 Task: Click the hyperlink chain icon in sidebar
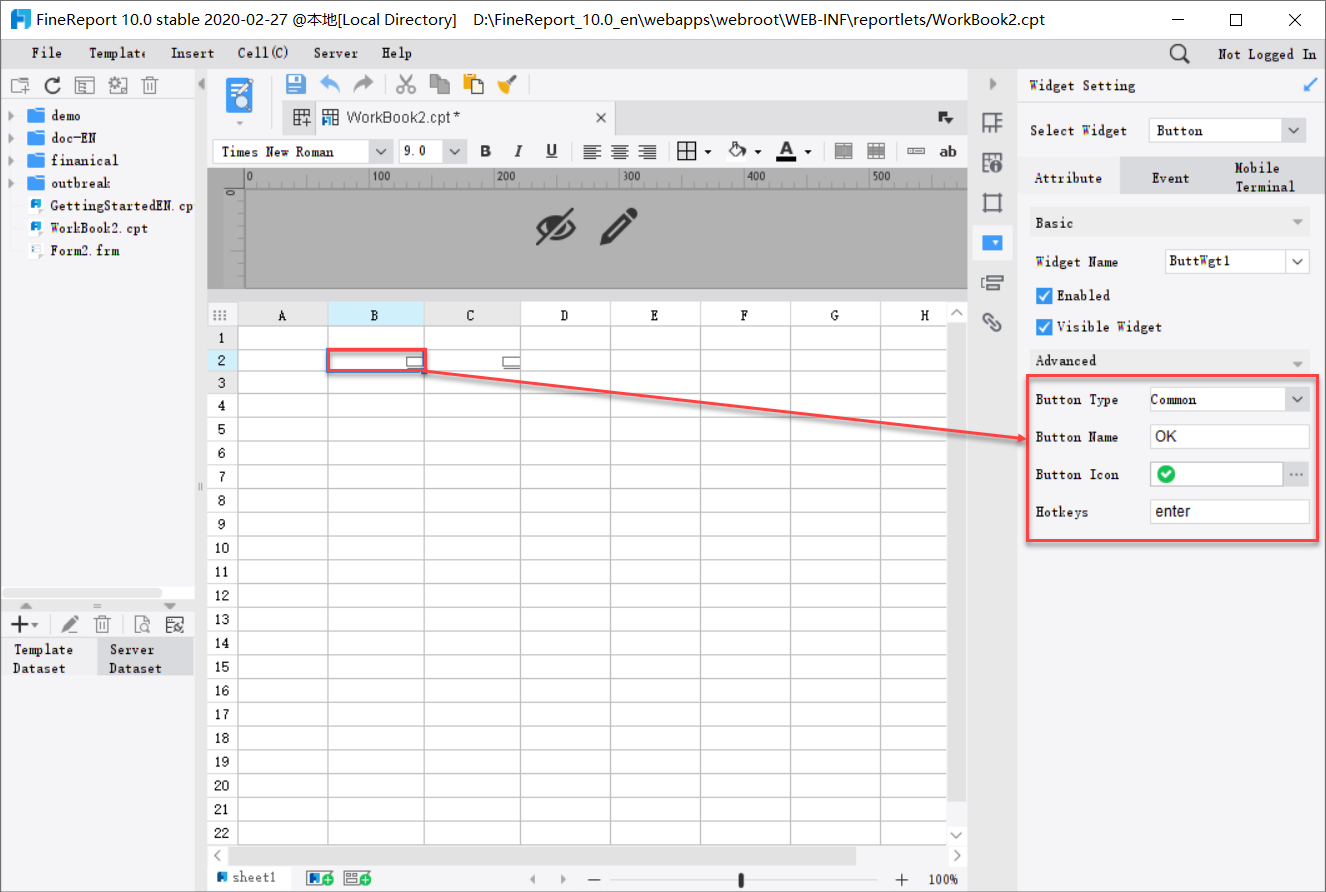(992, 322)
